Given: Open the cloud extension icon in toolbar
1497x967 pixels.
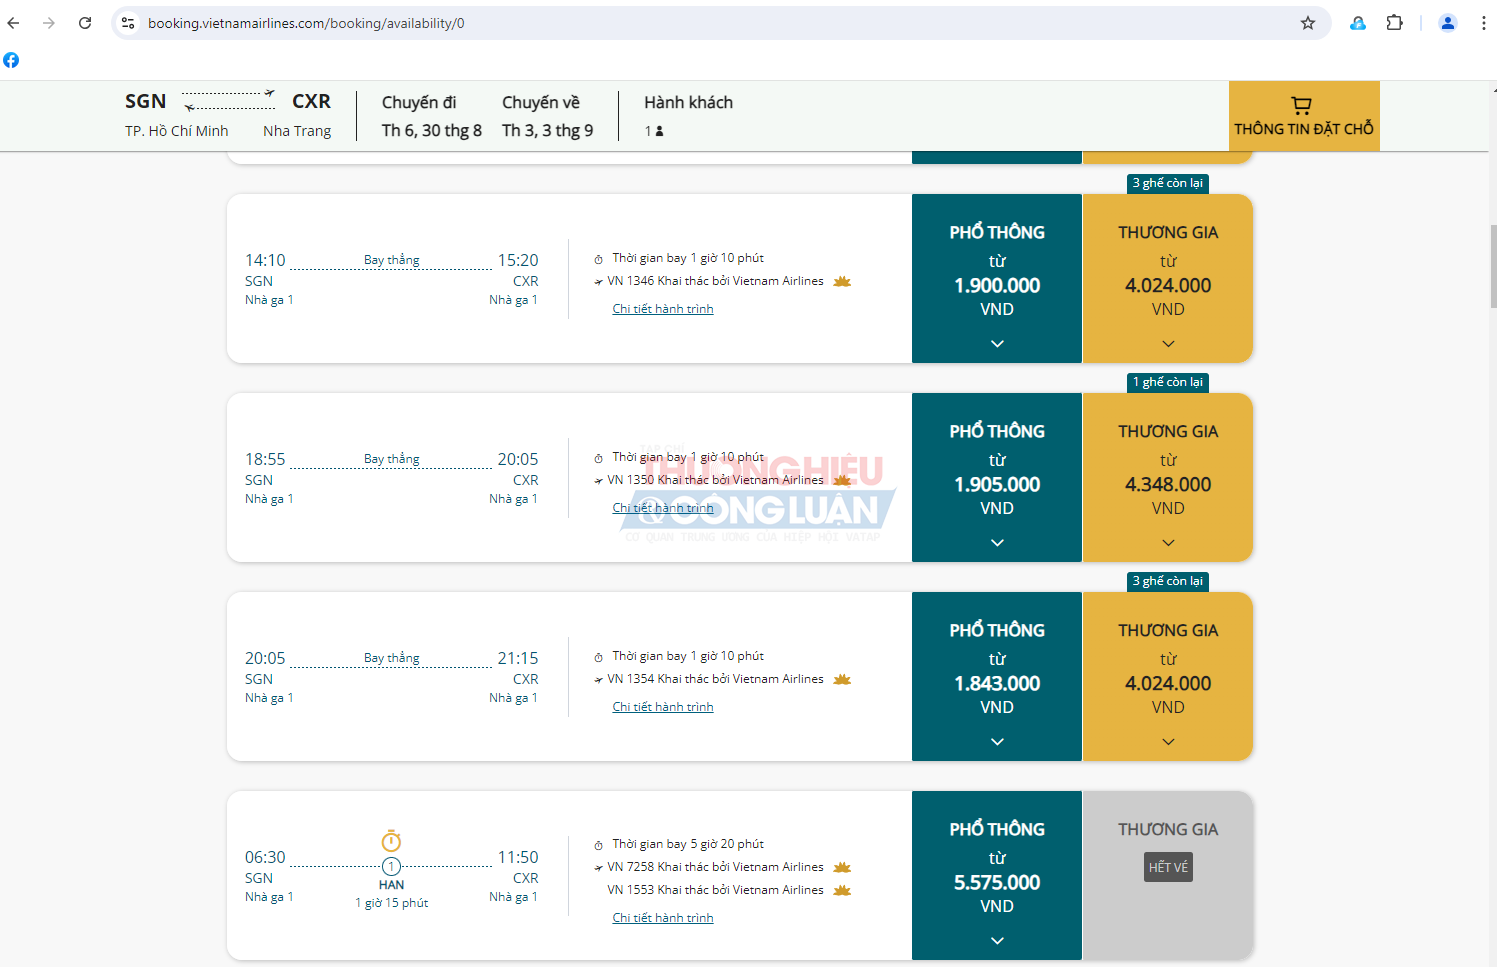Looking at the screenshot, I should click(x=1358, y=23).
